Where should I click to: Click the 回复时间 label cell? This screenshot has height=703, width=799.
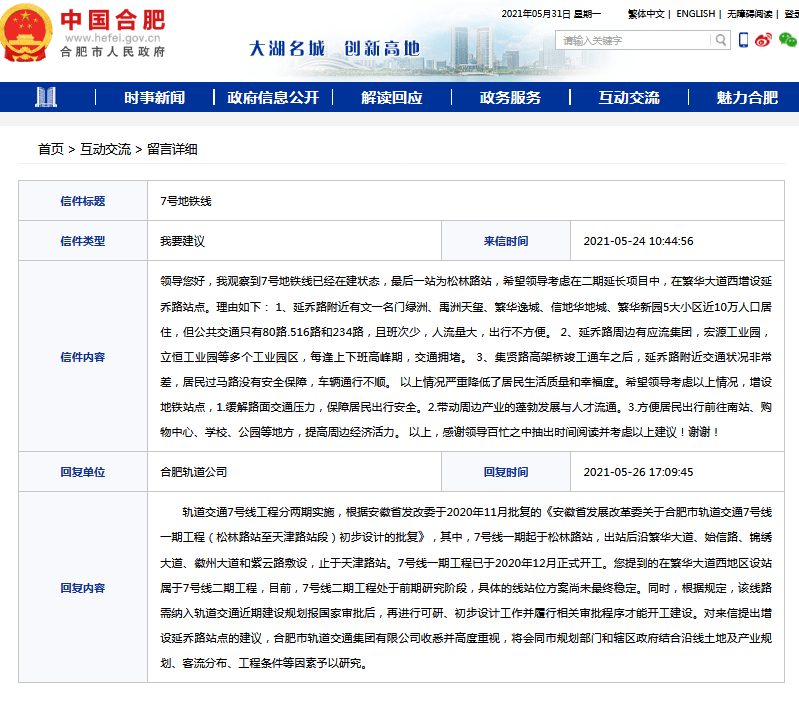point(506,472)
